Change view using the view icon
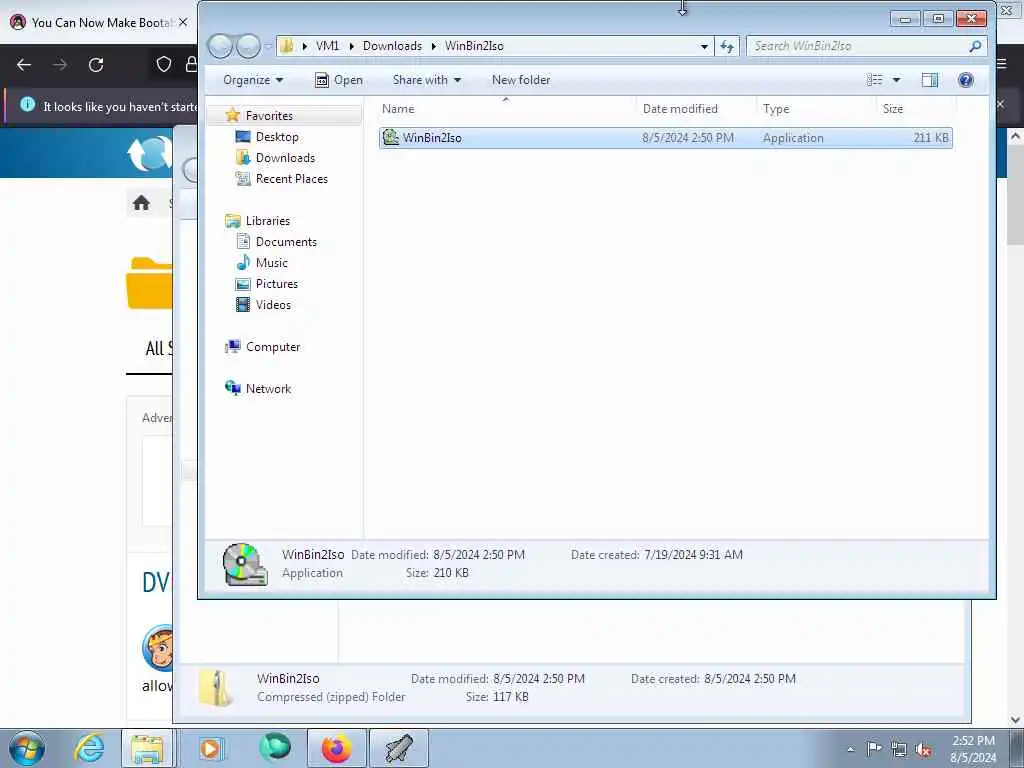Image resolution: width=1024 pixels, height=768 pixels. [x=874, y=80]
